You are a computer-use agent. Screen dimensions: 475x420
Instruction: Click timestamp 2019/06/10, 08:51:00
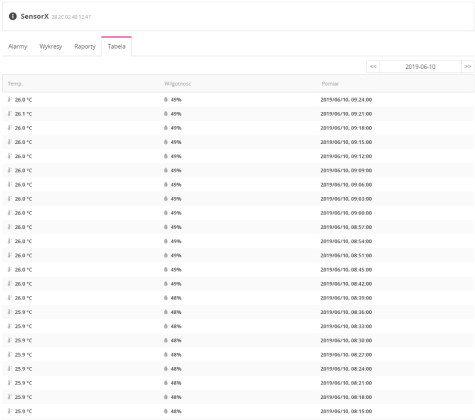(346, 255)
